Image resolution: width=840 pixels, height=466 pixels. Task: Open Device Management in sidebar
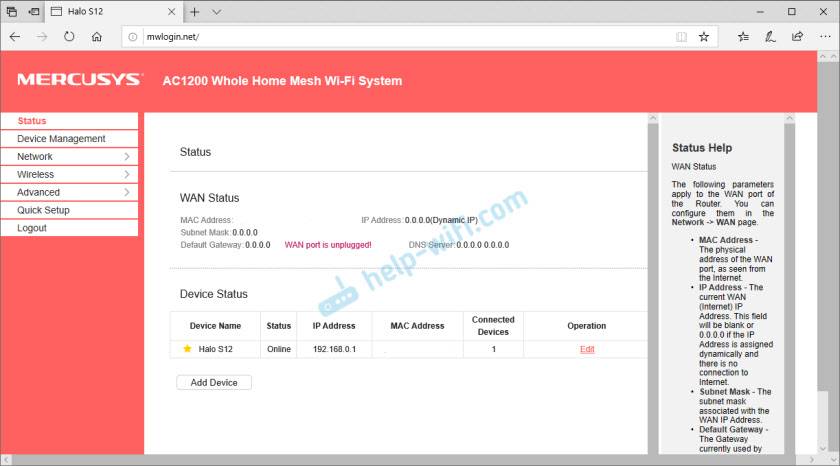click(70, 139)
